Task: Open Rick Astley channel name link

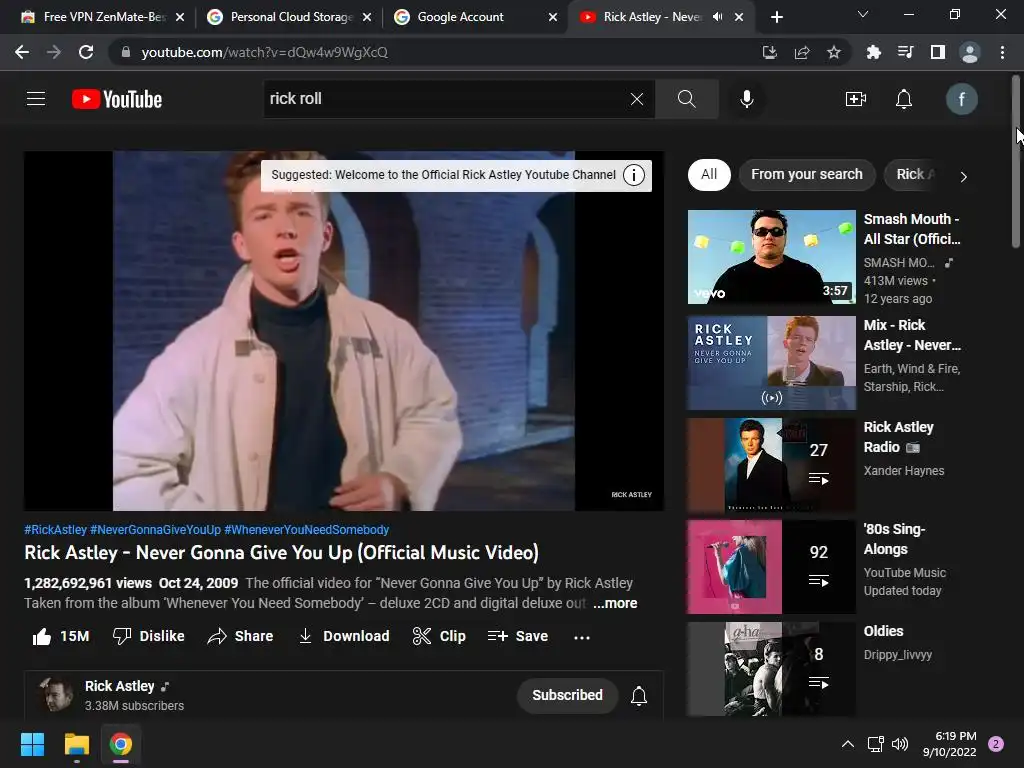Action: [120, 686]
